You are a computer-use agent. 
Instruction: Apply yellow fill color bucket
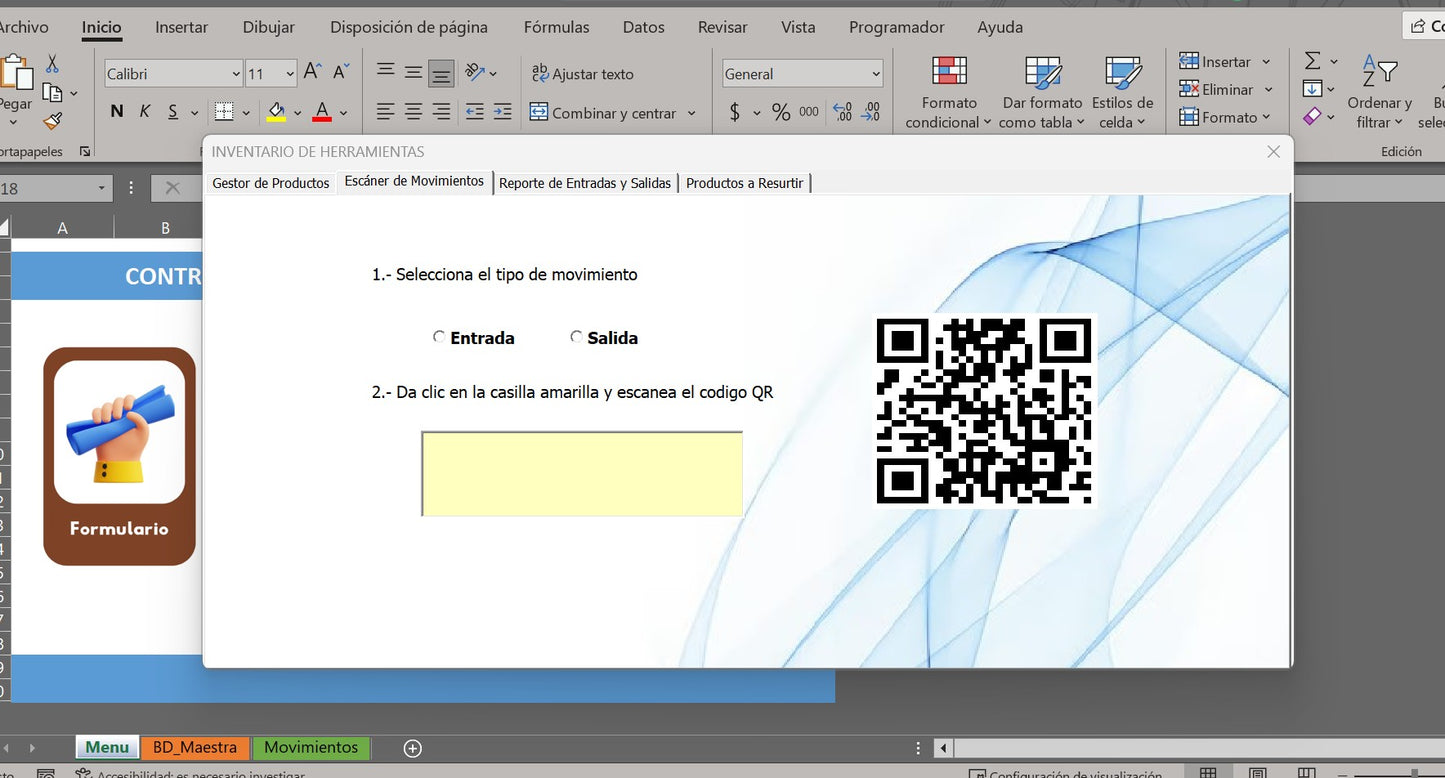277,112
